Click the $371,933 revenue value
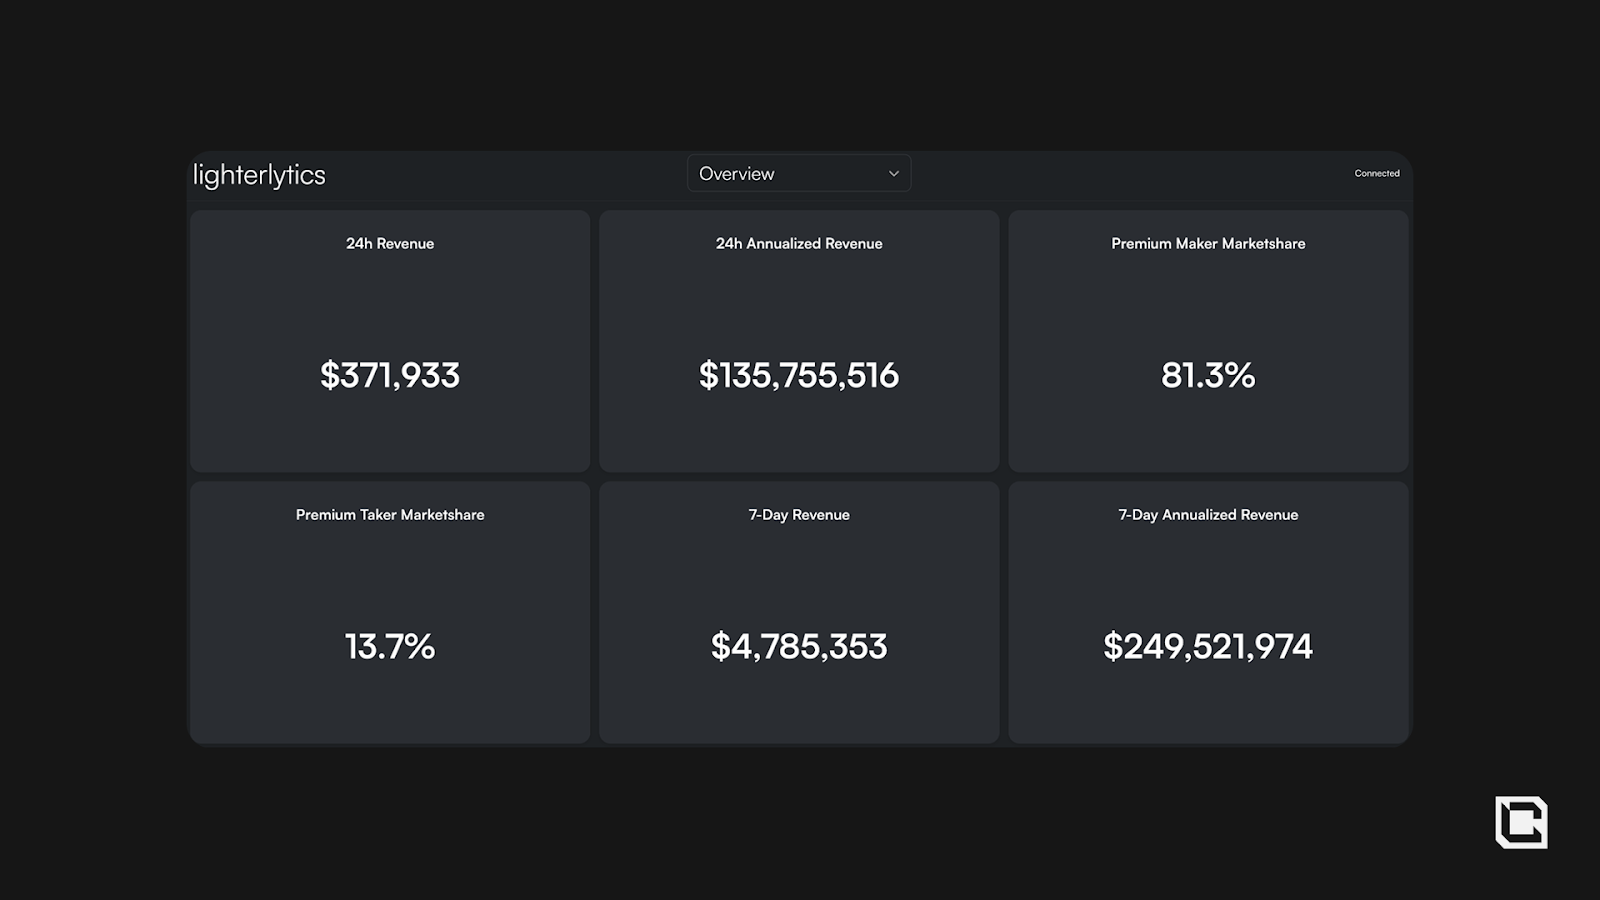The image size is (1600, 900). 390,375
